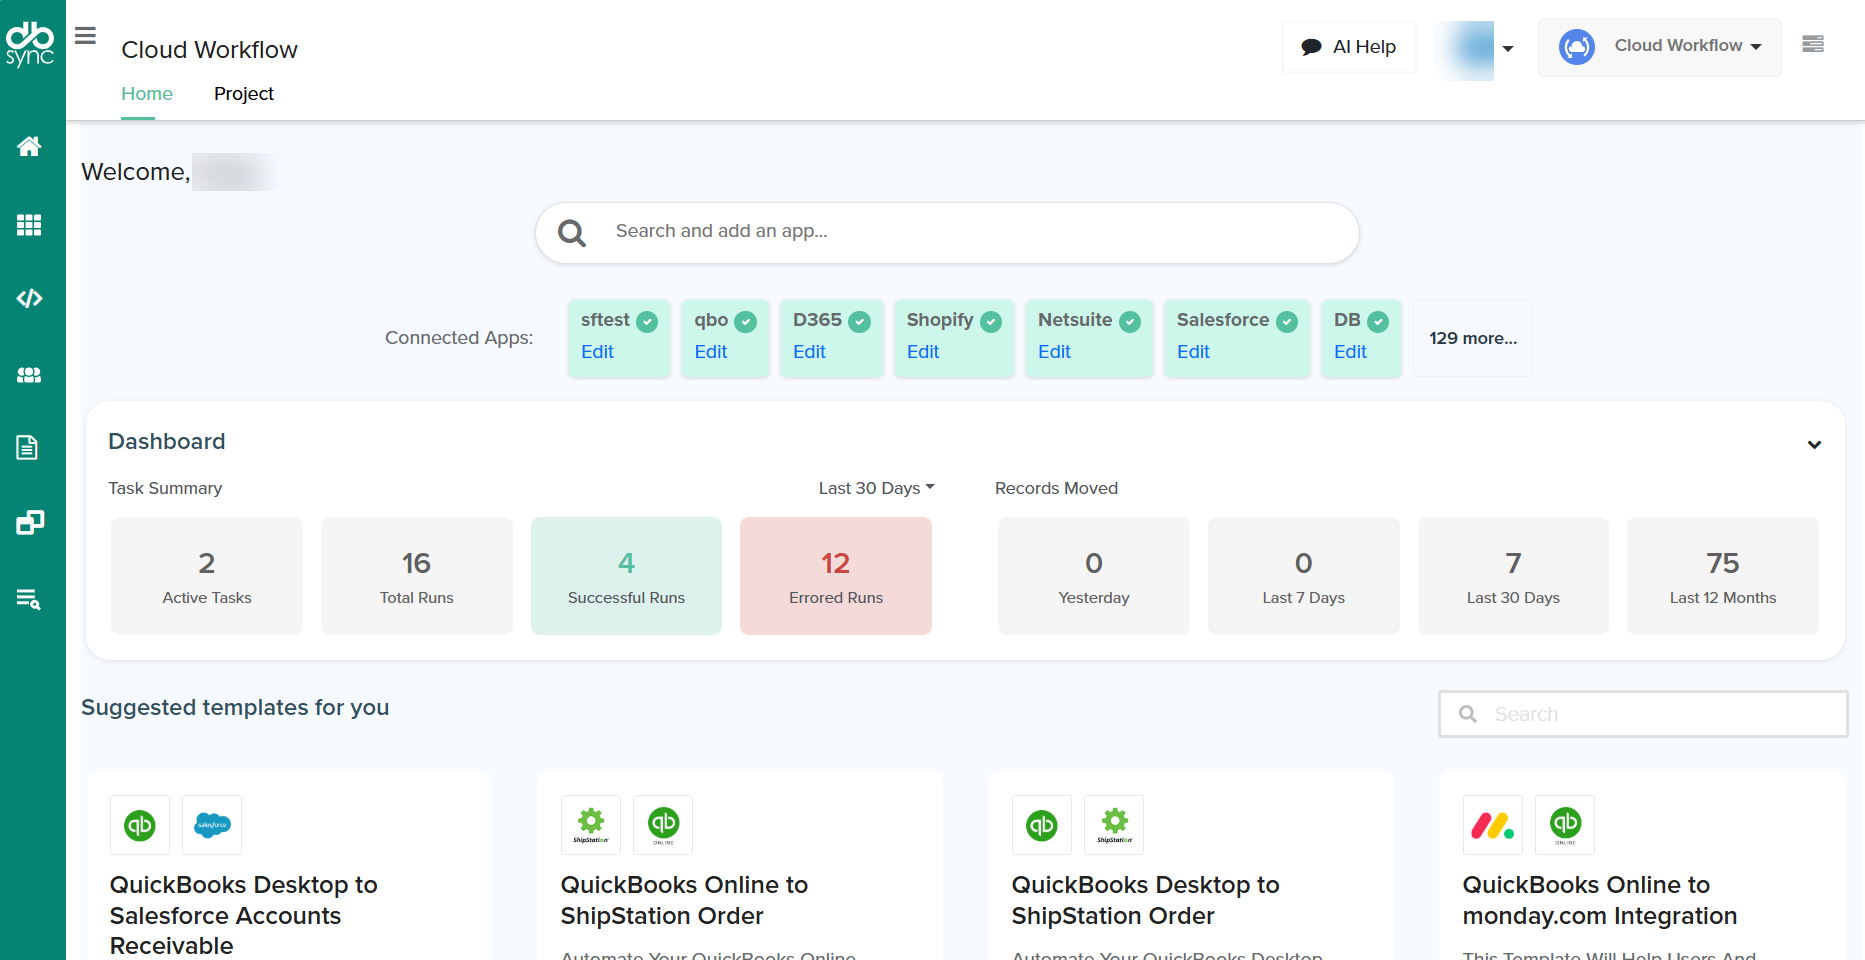Collapse the Dashboard panel chevron

(1814, 445)
